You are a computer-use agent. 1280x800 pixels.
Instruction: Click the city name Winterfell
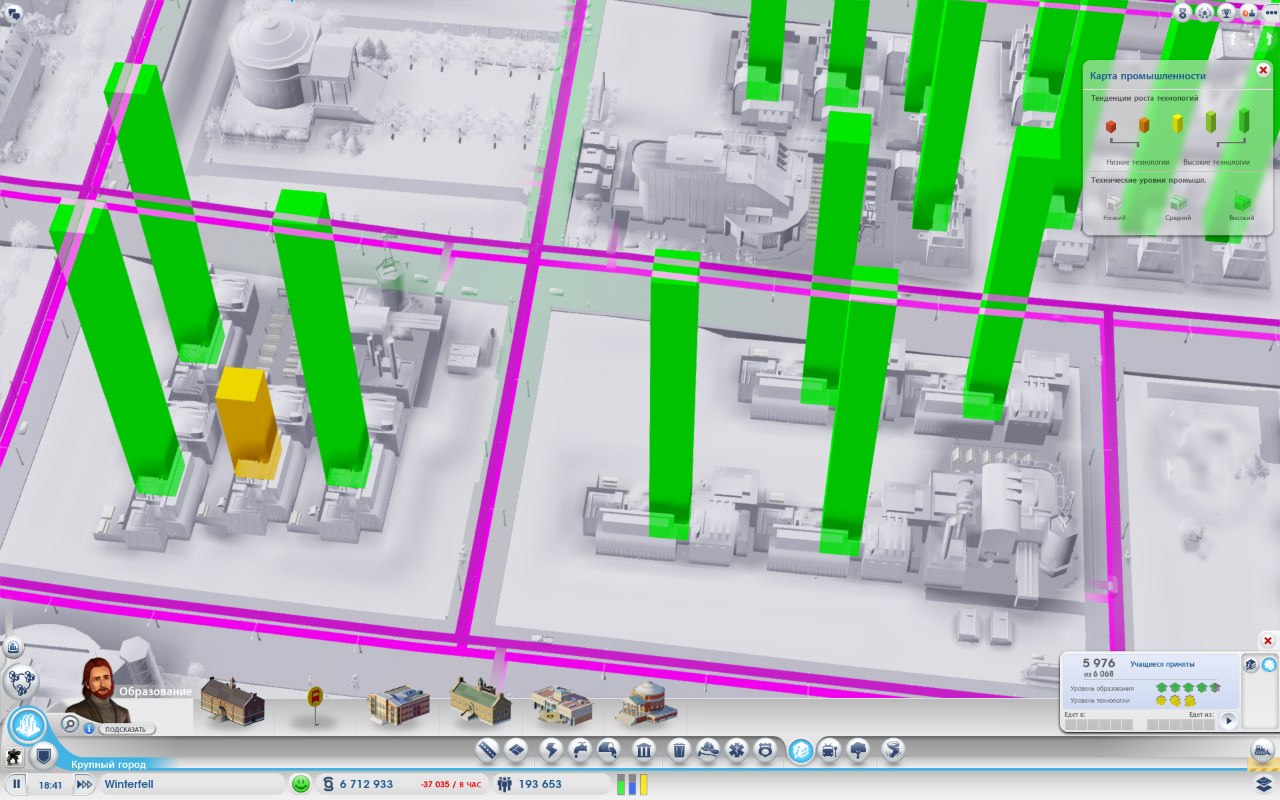129,785
